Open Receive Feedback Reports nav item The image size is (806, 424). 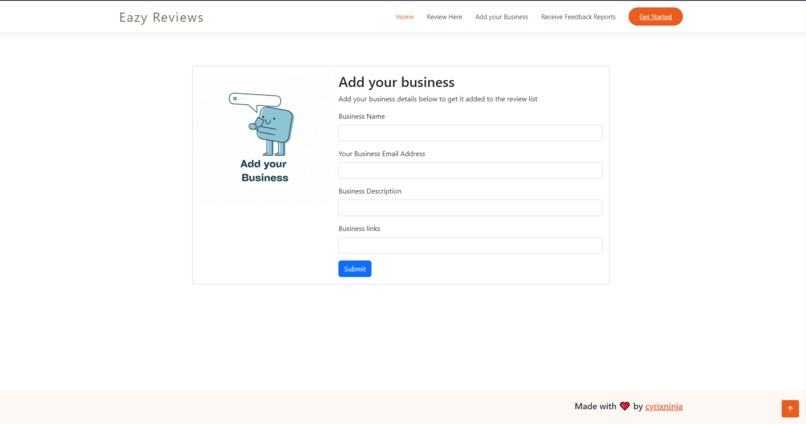click(578, 17)
